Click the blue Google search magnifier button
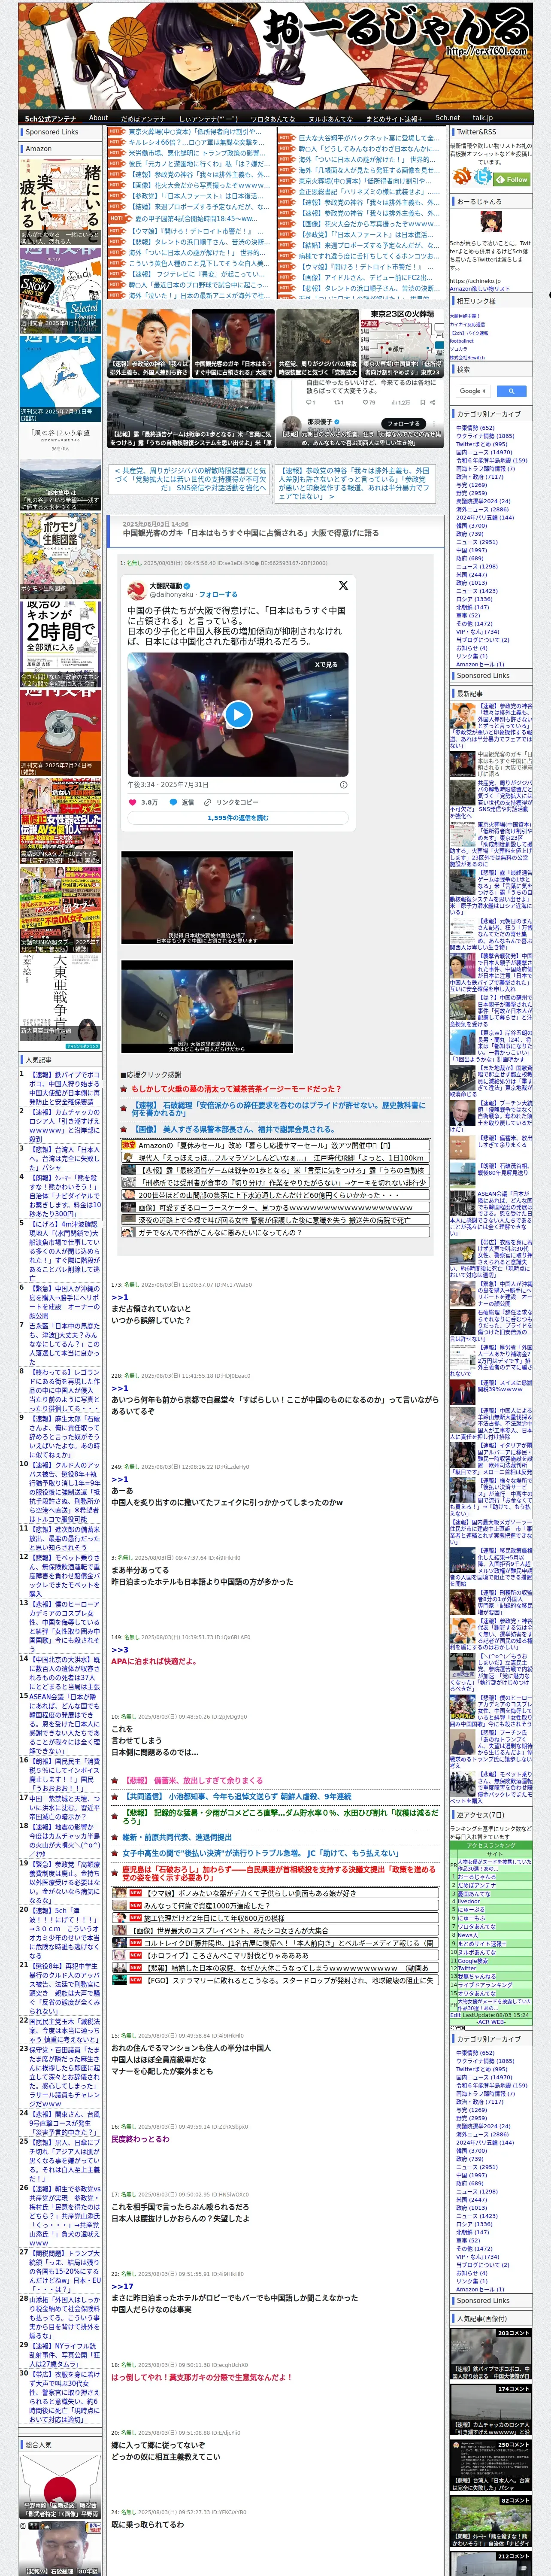Screen dimensions: 551x2576 511,391
